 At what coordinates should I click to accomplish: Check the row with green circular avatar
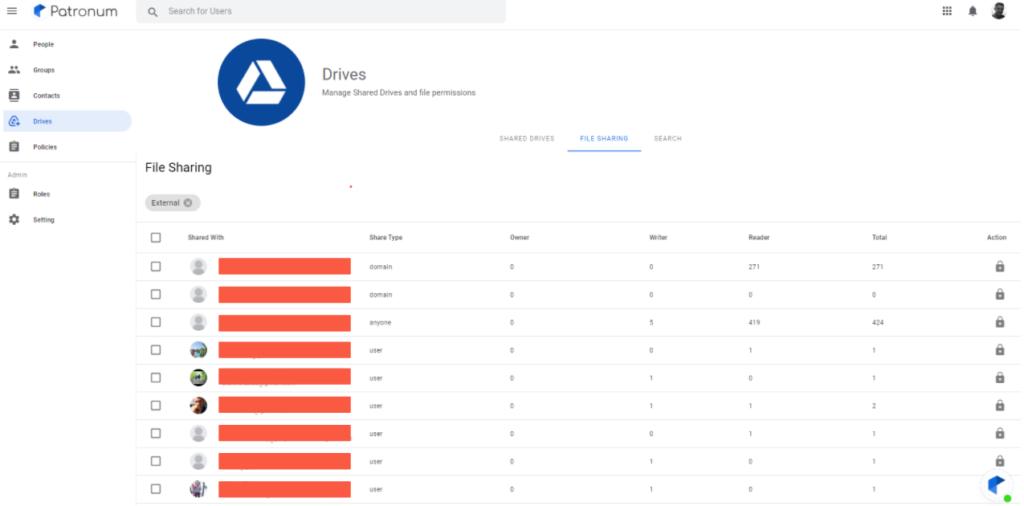155,378
